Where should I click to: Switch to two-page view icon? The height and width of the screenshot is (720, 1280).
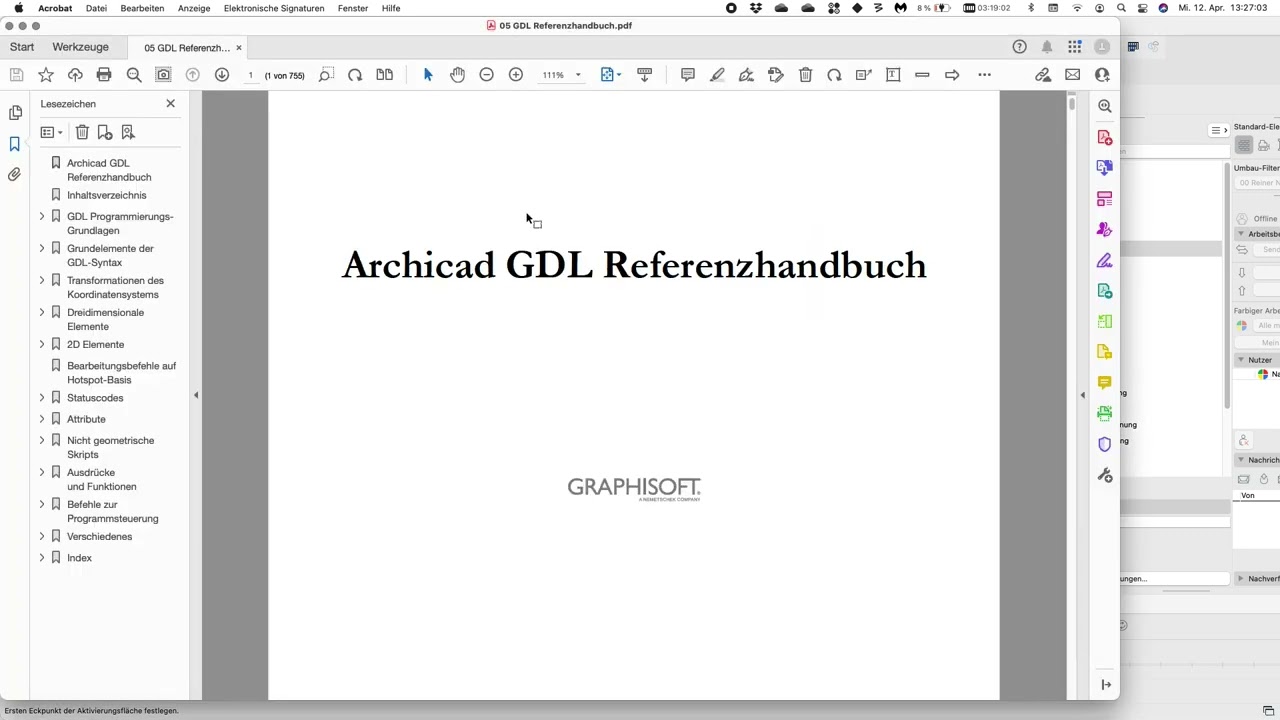pos(384,75)
